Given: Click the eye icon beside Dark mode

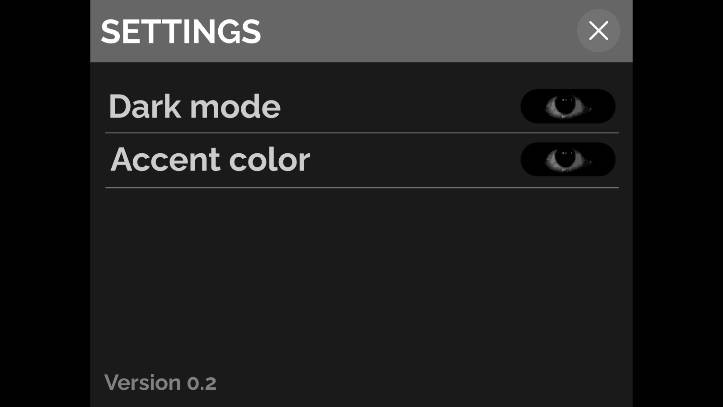Looking at the screenshot, I should tap(567, 106).
